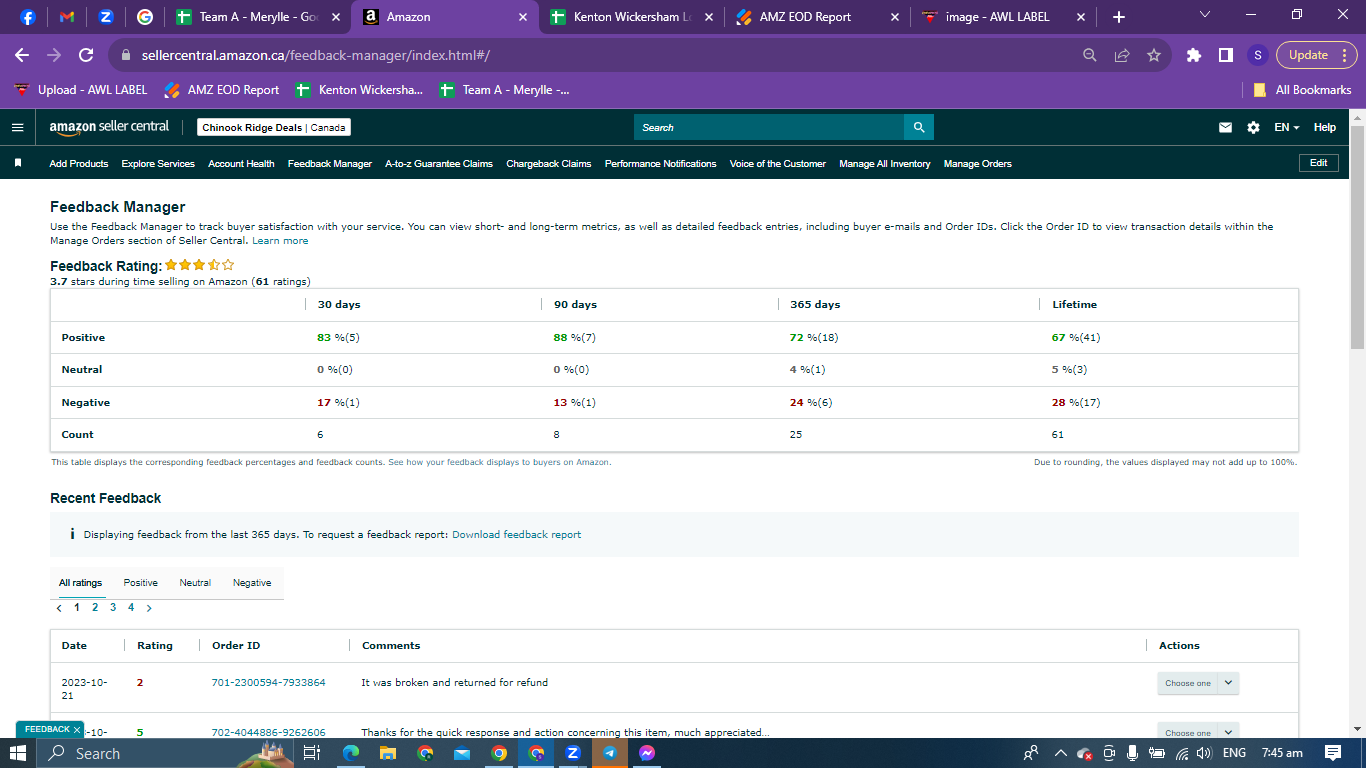Open the Chrome extensions puzzle icon
Viewport: 1366px width, 768px height.
click(x=1194, y=55)
